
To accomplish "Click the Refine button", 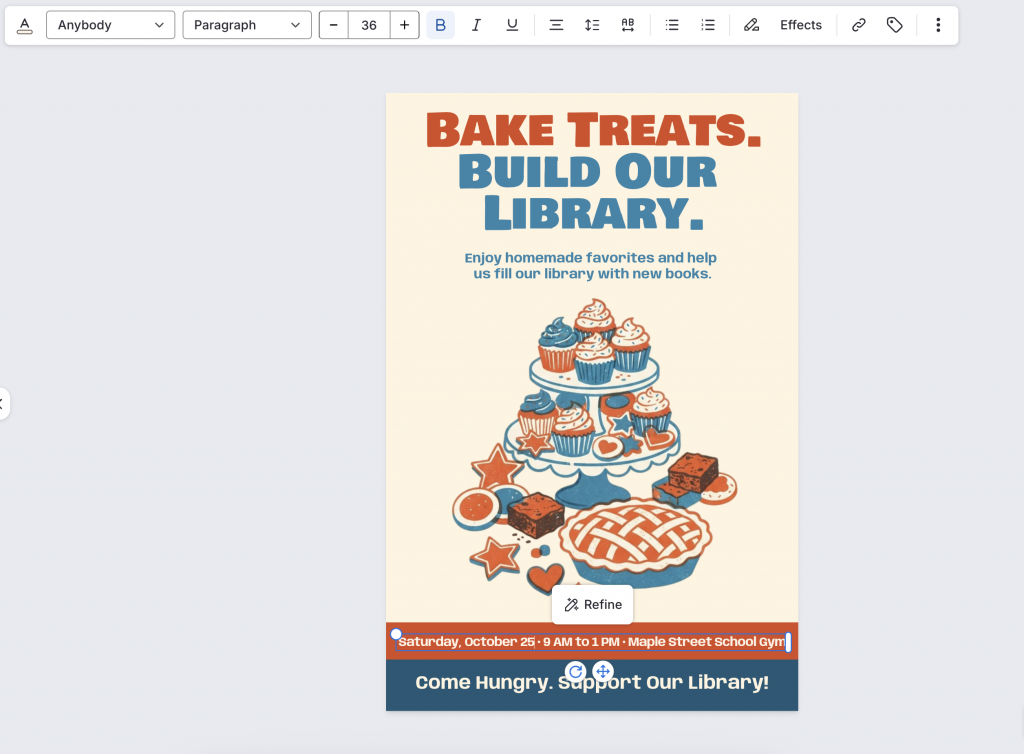I will pyautogui.click(x=592, y=605).
